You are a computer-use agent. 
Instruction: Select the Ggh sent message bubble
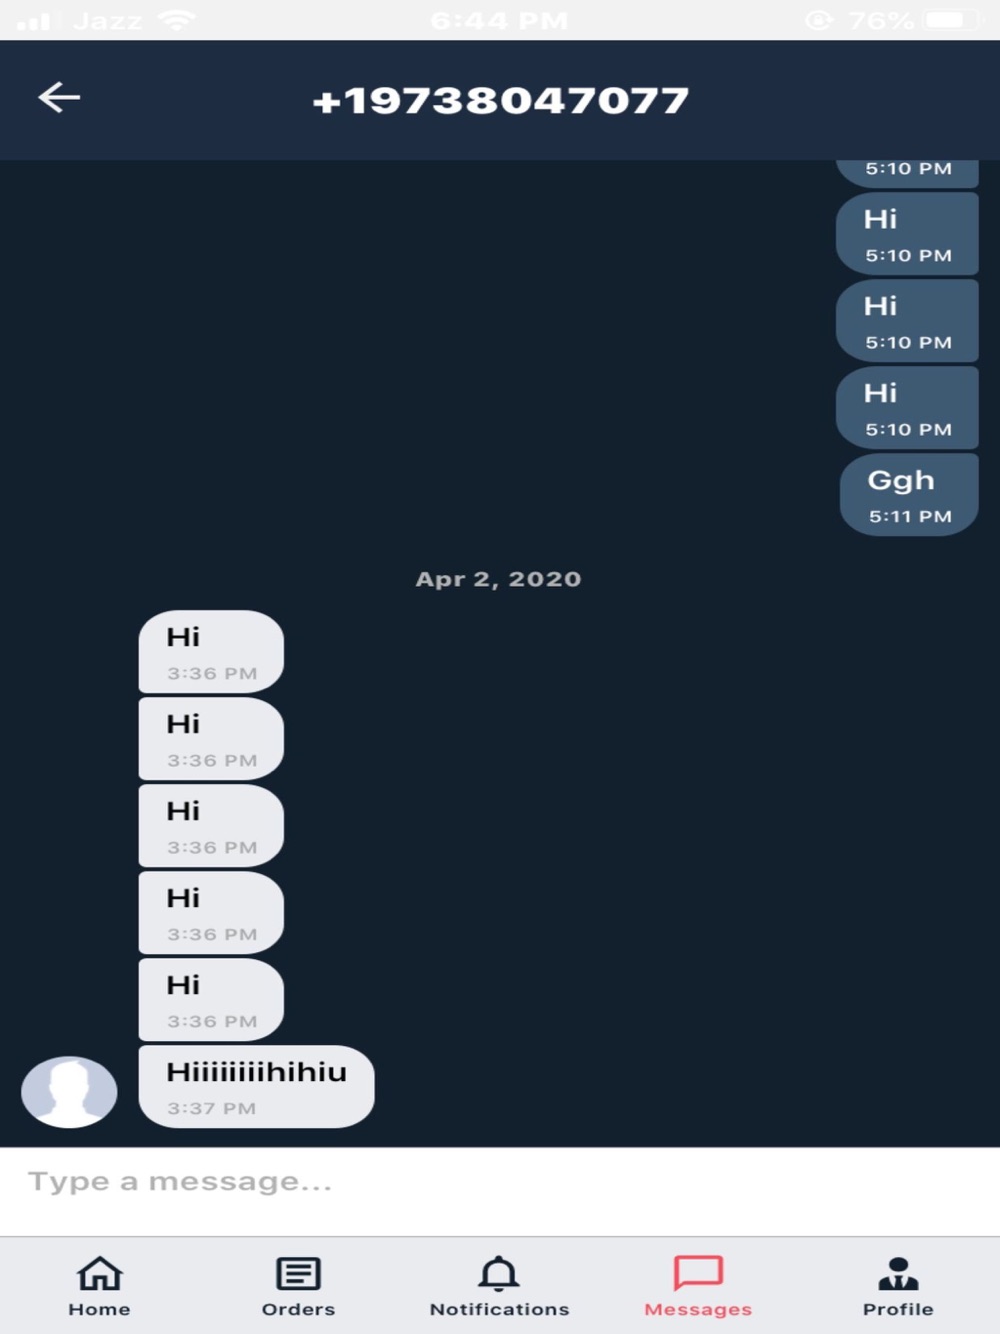(908, 495)
